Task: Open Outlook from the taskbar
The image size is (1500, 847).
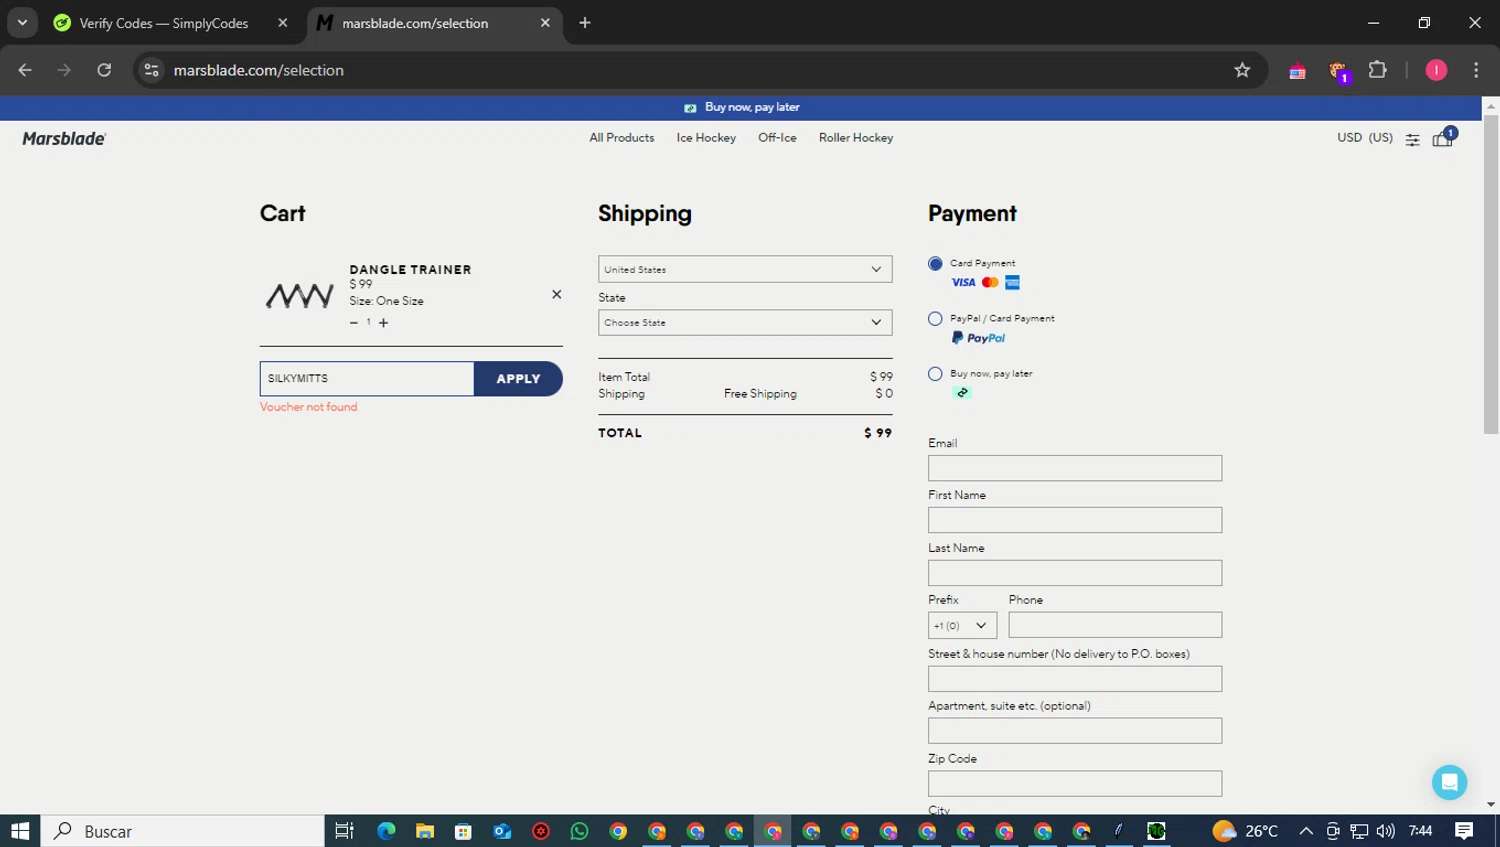Action: [x=502, y=831]
